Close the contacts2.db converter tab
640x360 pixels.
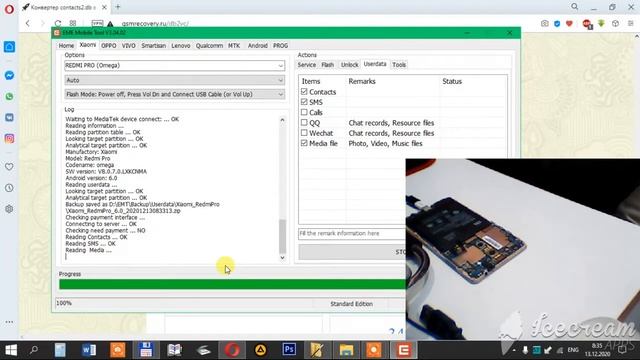pos(104,7)
